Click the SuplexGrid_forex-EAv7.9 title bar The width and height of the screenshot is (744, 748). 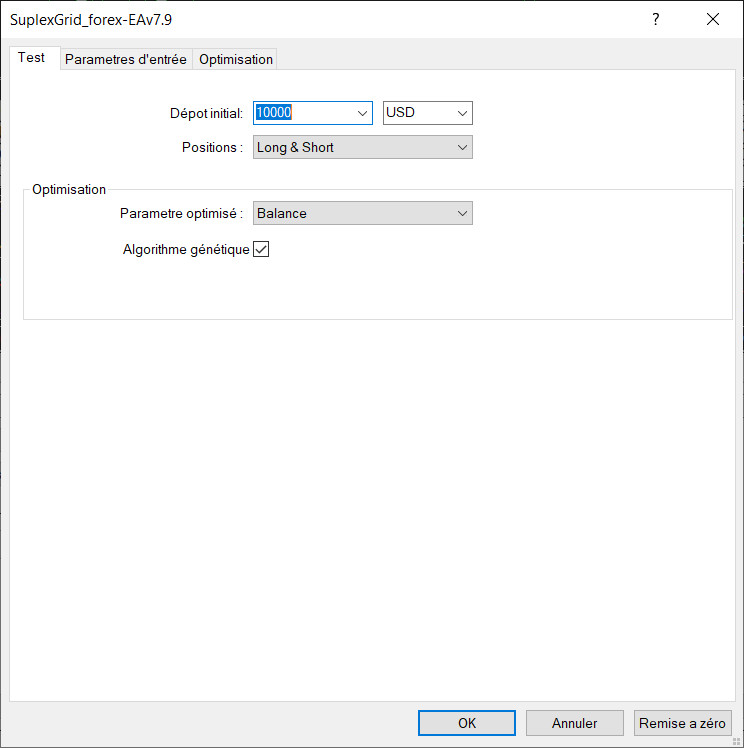300,19
